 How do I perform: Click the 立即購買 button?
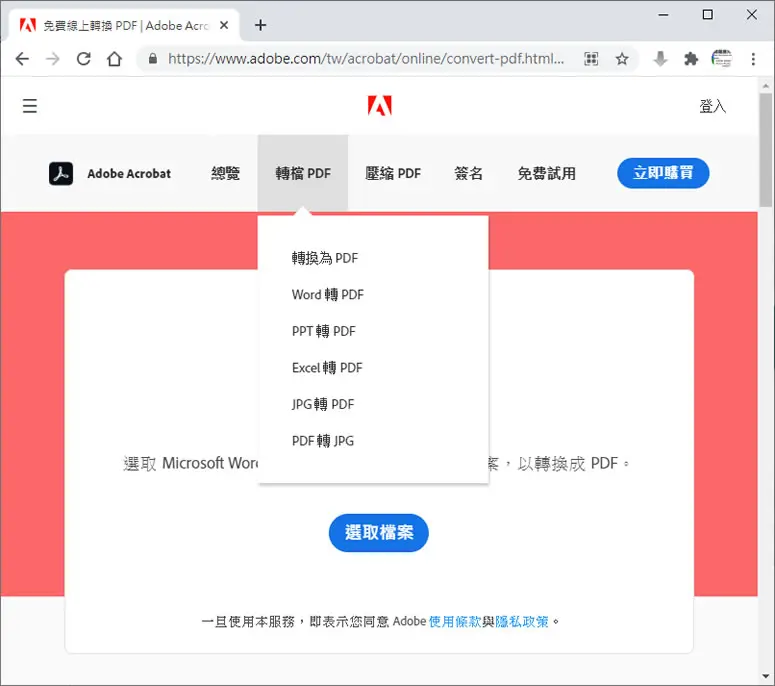(x=663, y=173)
